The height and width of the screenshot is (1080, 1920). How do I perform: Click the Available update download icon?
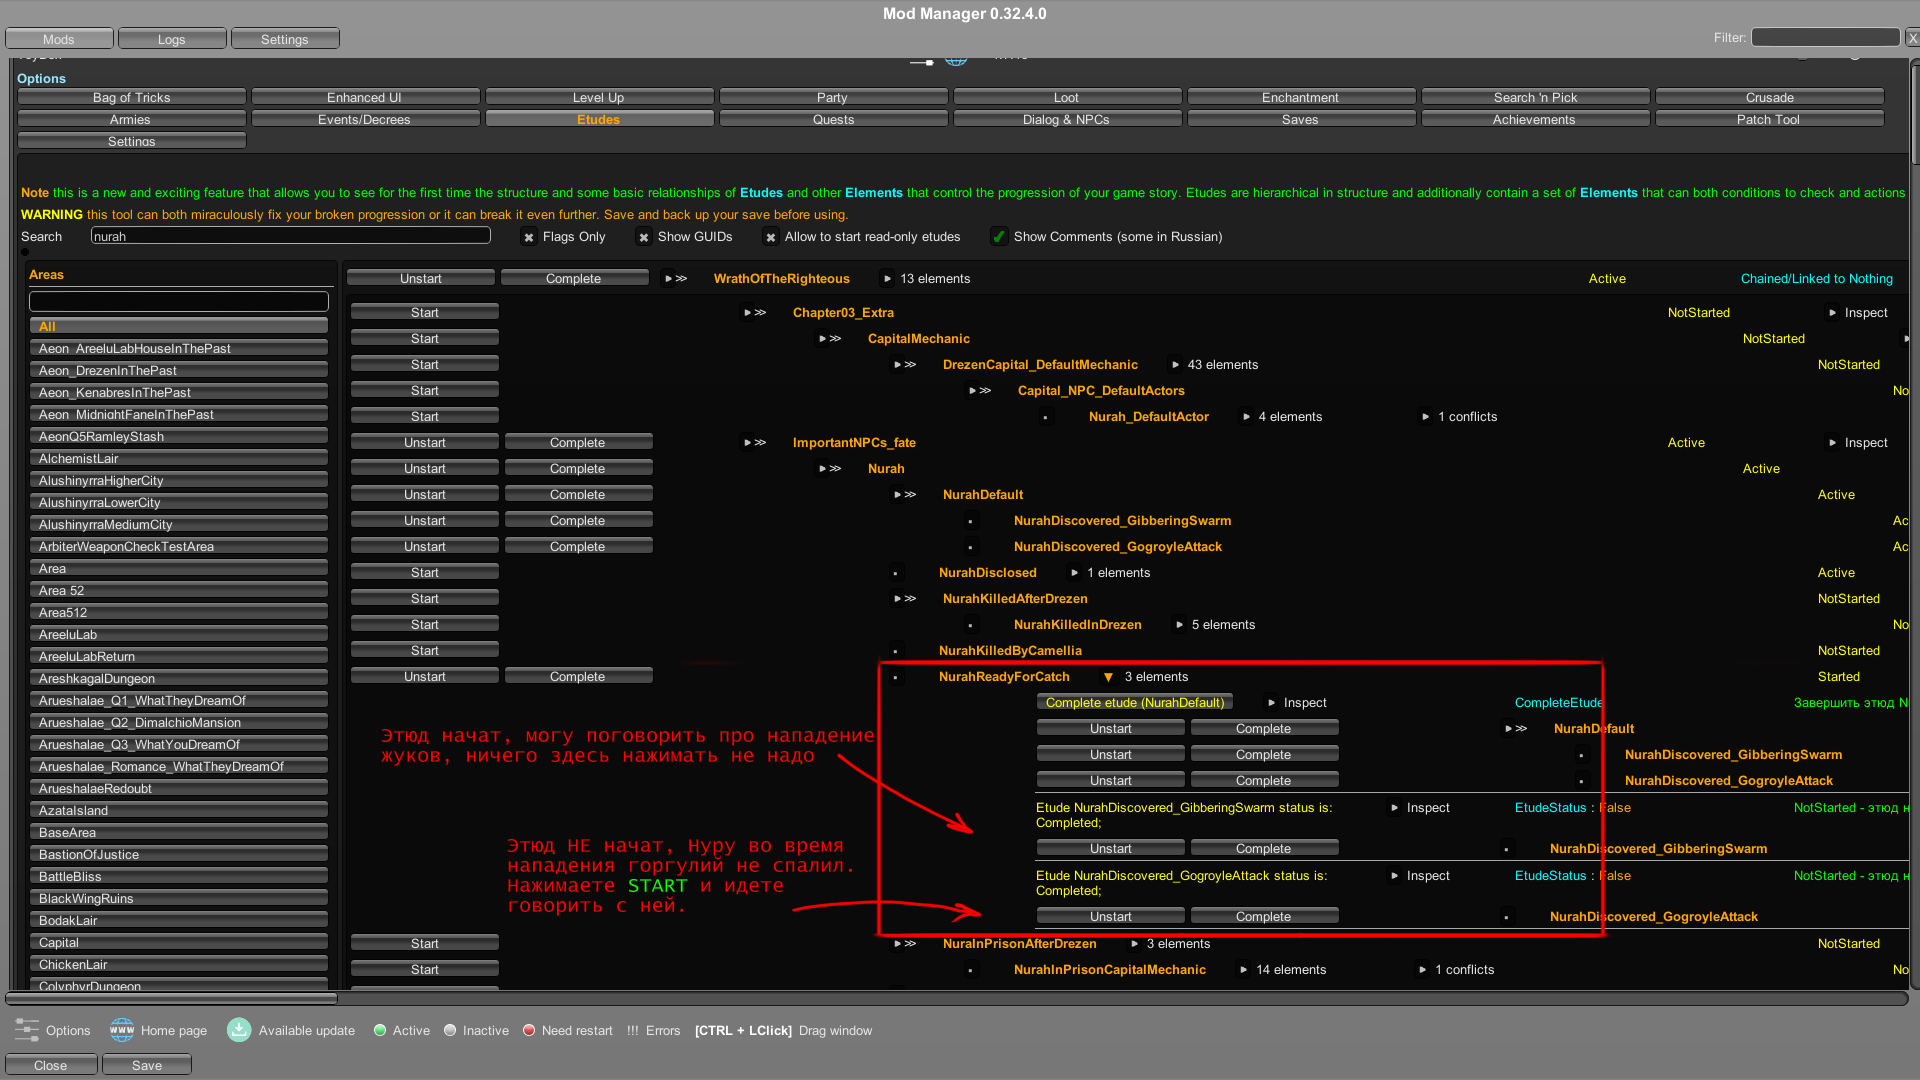(x=239, y=1030)
